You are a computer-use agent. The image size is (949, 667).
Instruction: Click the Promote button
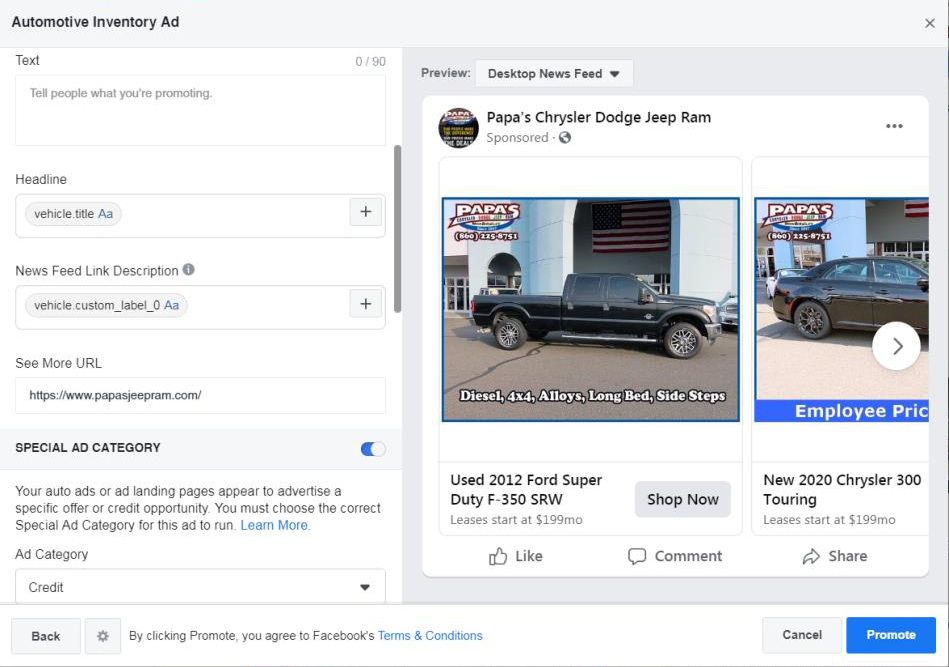891,635
